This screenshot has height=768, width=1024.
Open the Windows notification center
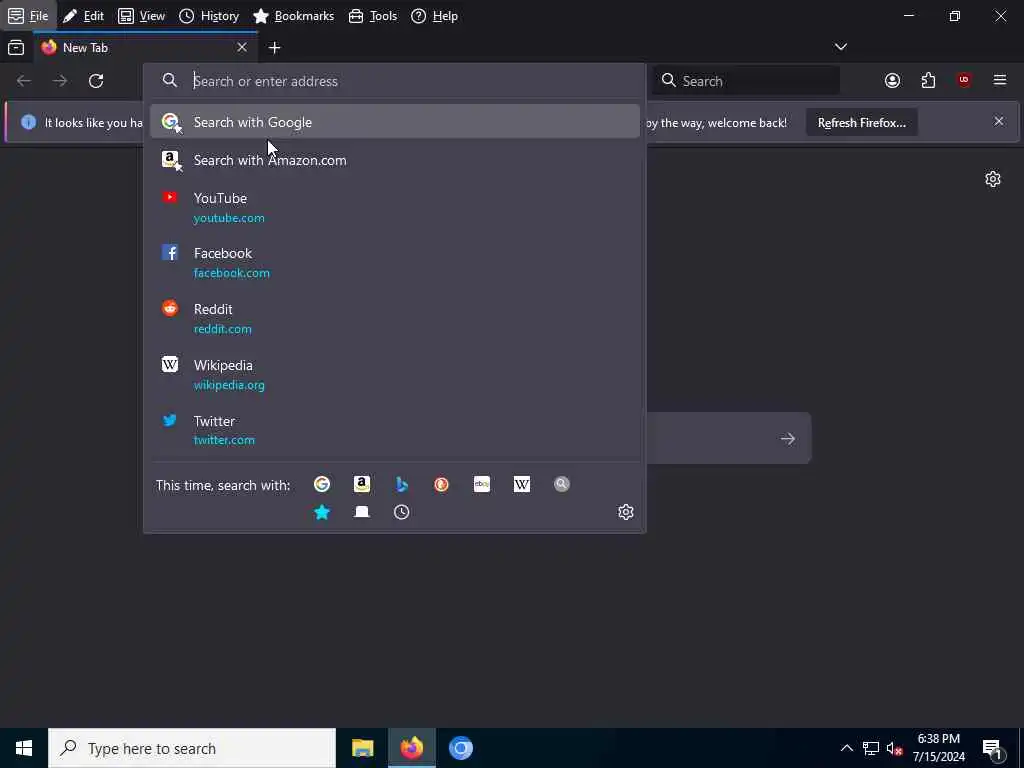click(992, 748)
